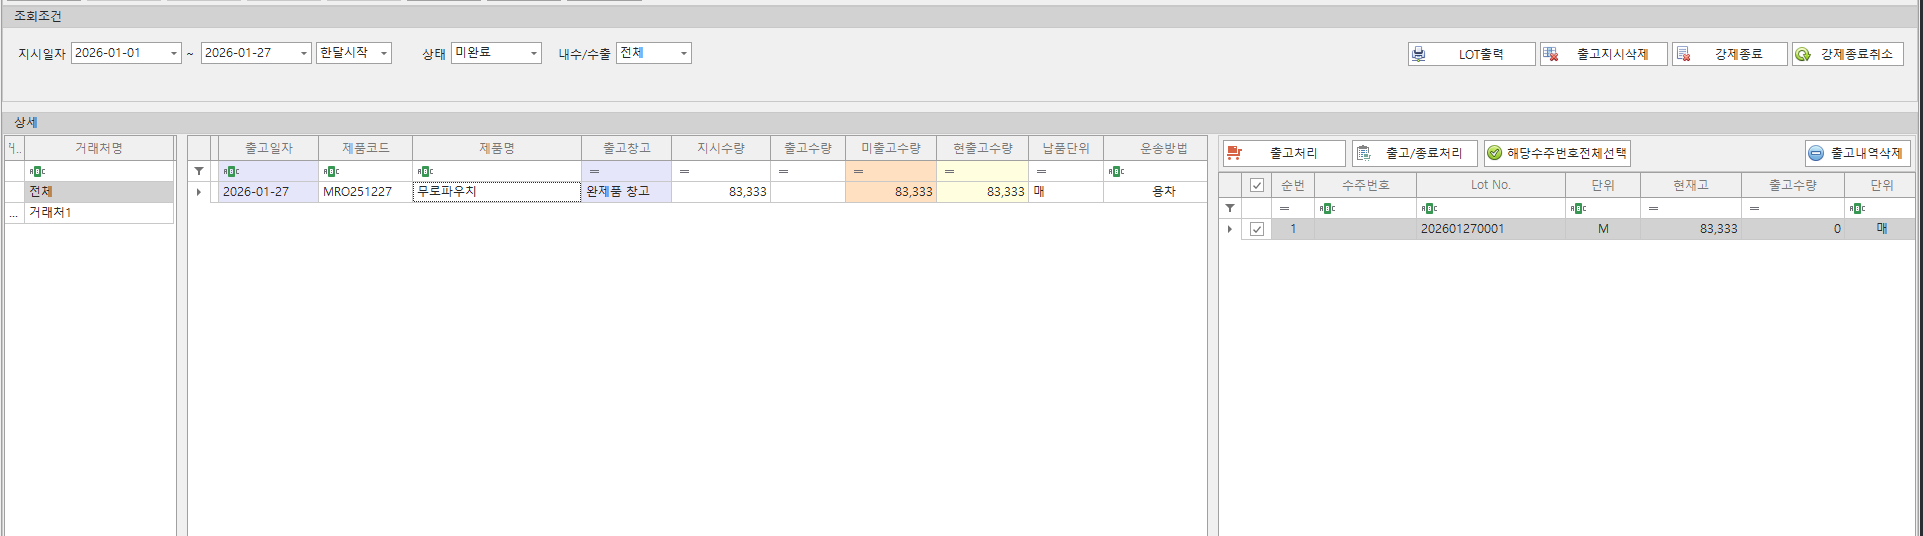Click the equals filter icon under 현출고수량

[949, 172]
